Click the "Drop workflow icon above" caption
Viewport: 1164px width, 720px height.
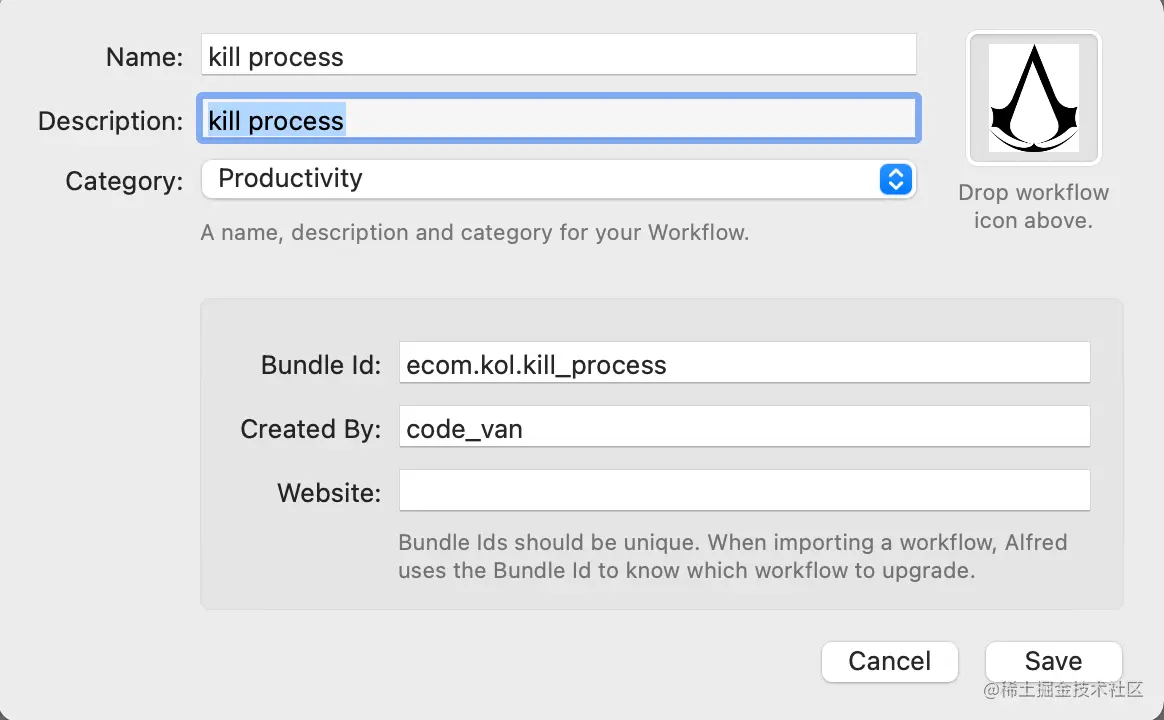click(1033, 206)
